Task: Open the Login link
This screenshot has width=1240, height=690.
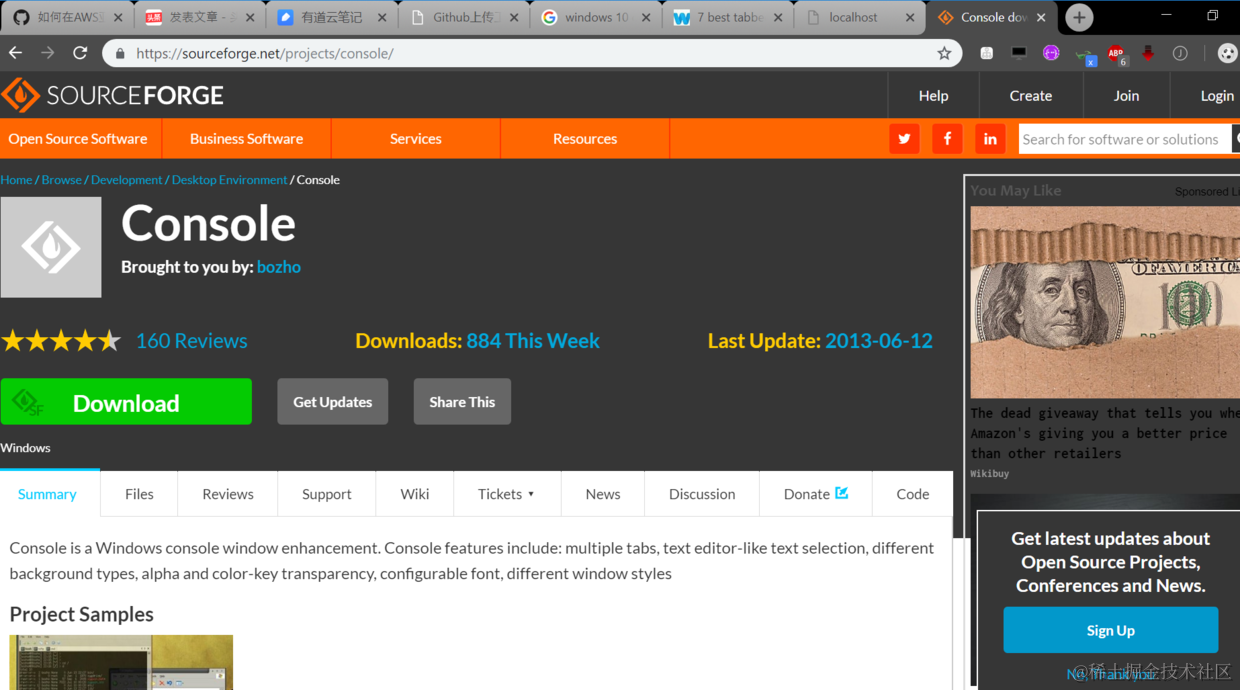Action: [1217, 95]
